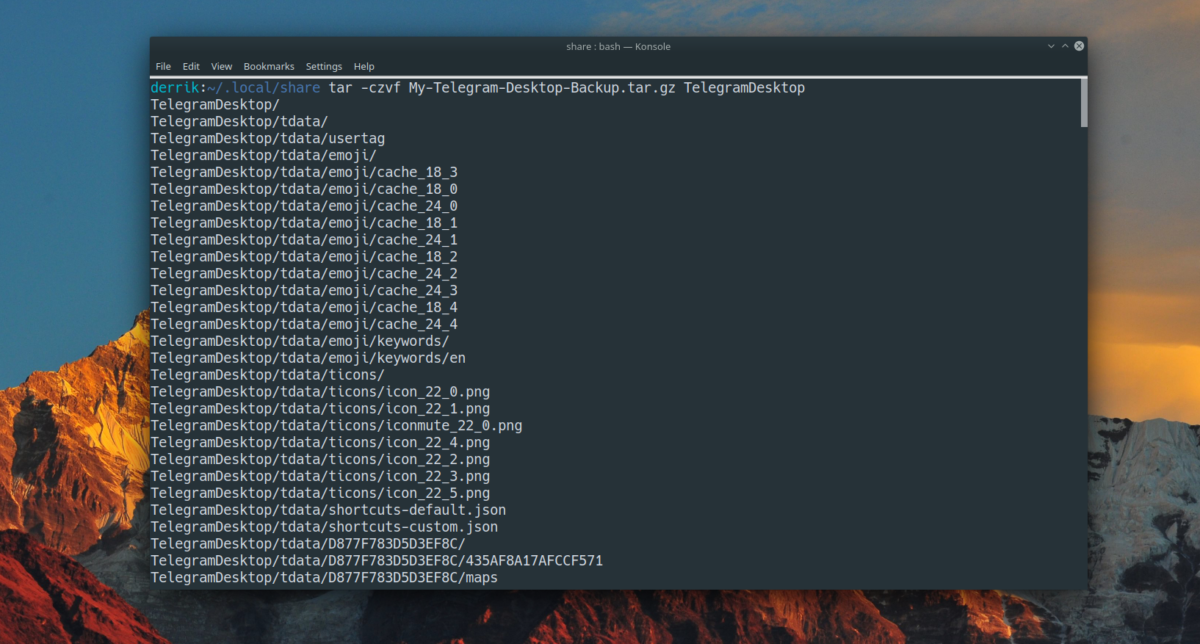The height and width of the screenshot is (644, 1200).
Task: Click the tar -czvf command text
Action: pyautogui.click(x=565, y=88)
